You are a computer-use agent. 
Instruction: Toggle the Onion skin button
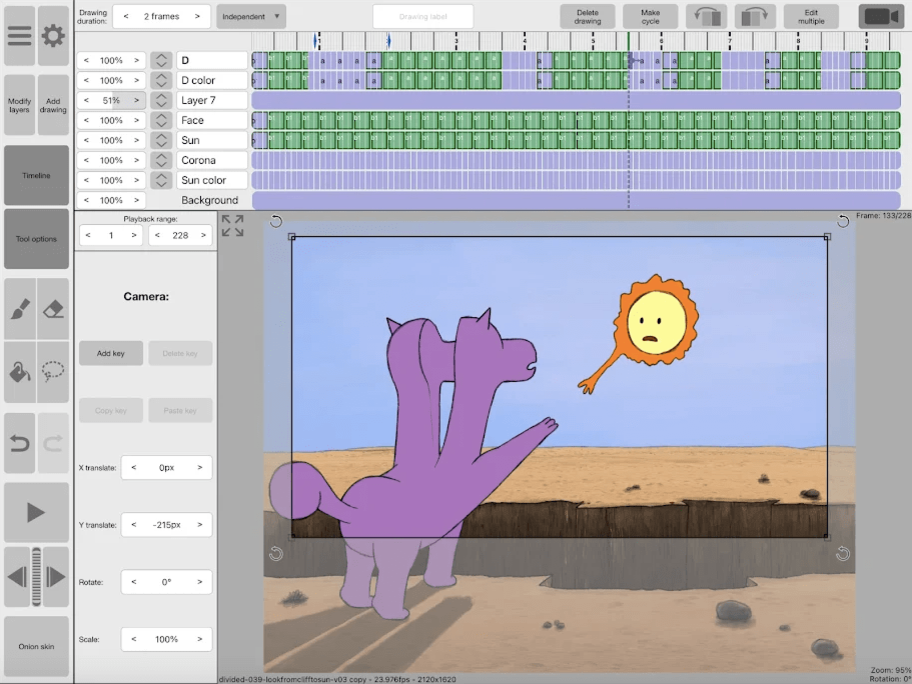point(36,646)
